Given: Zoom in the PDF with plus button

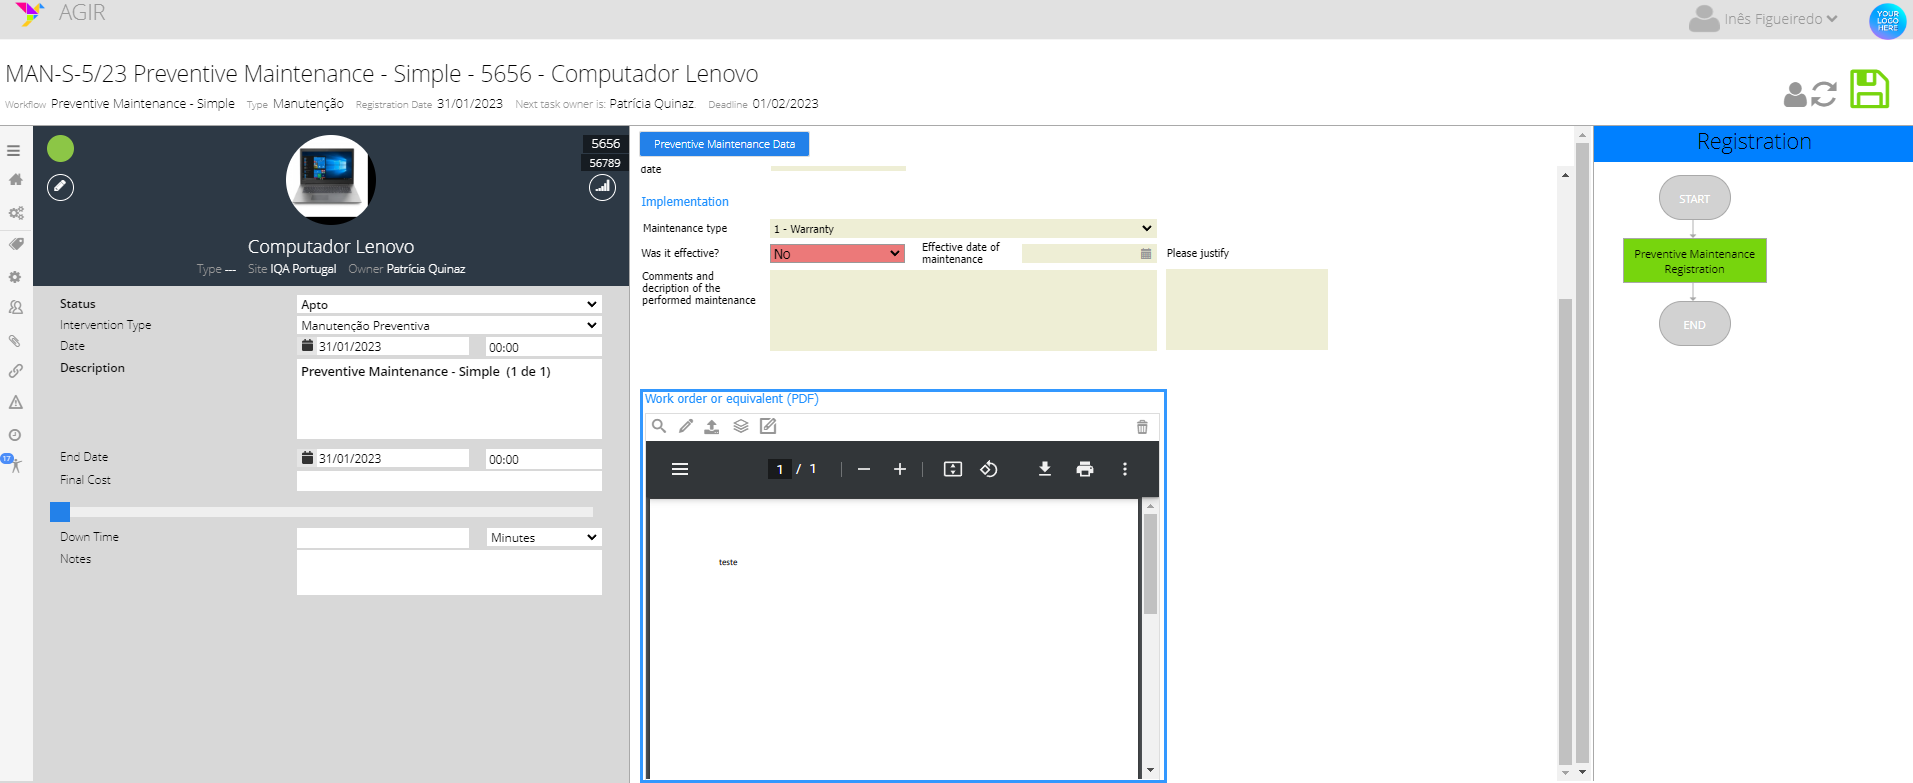Looking at the screenshot, I should [x=900, y=469].
